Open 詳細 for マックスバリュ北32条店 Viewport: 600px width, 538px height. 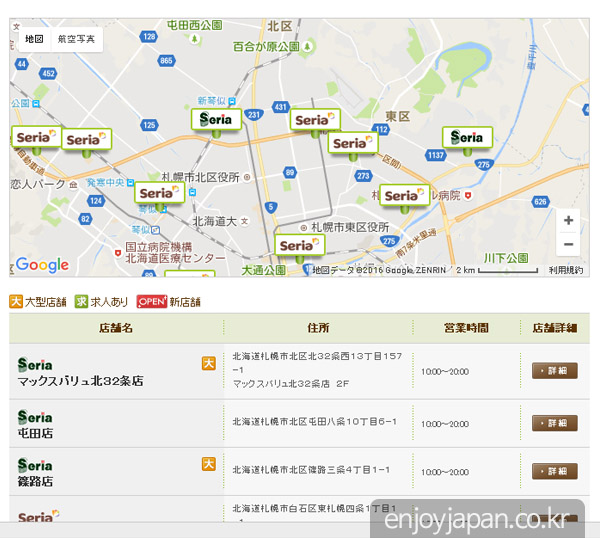click(x=554, y=371)
